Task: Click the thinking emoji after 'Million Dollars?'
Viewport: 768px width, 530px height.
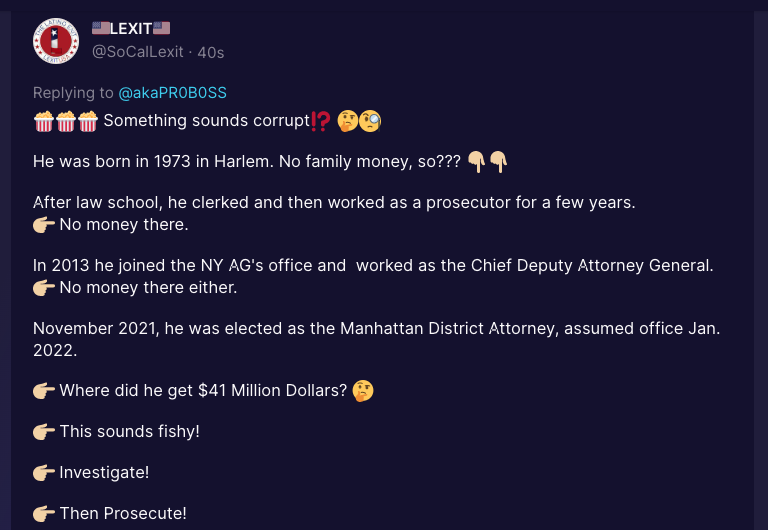Action: [363, 391]
